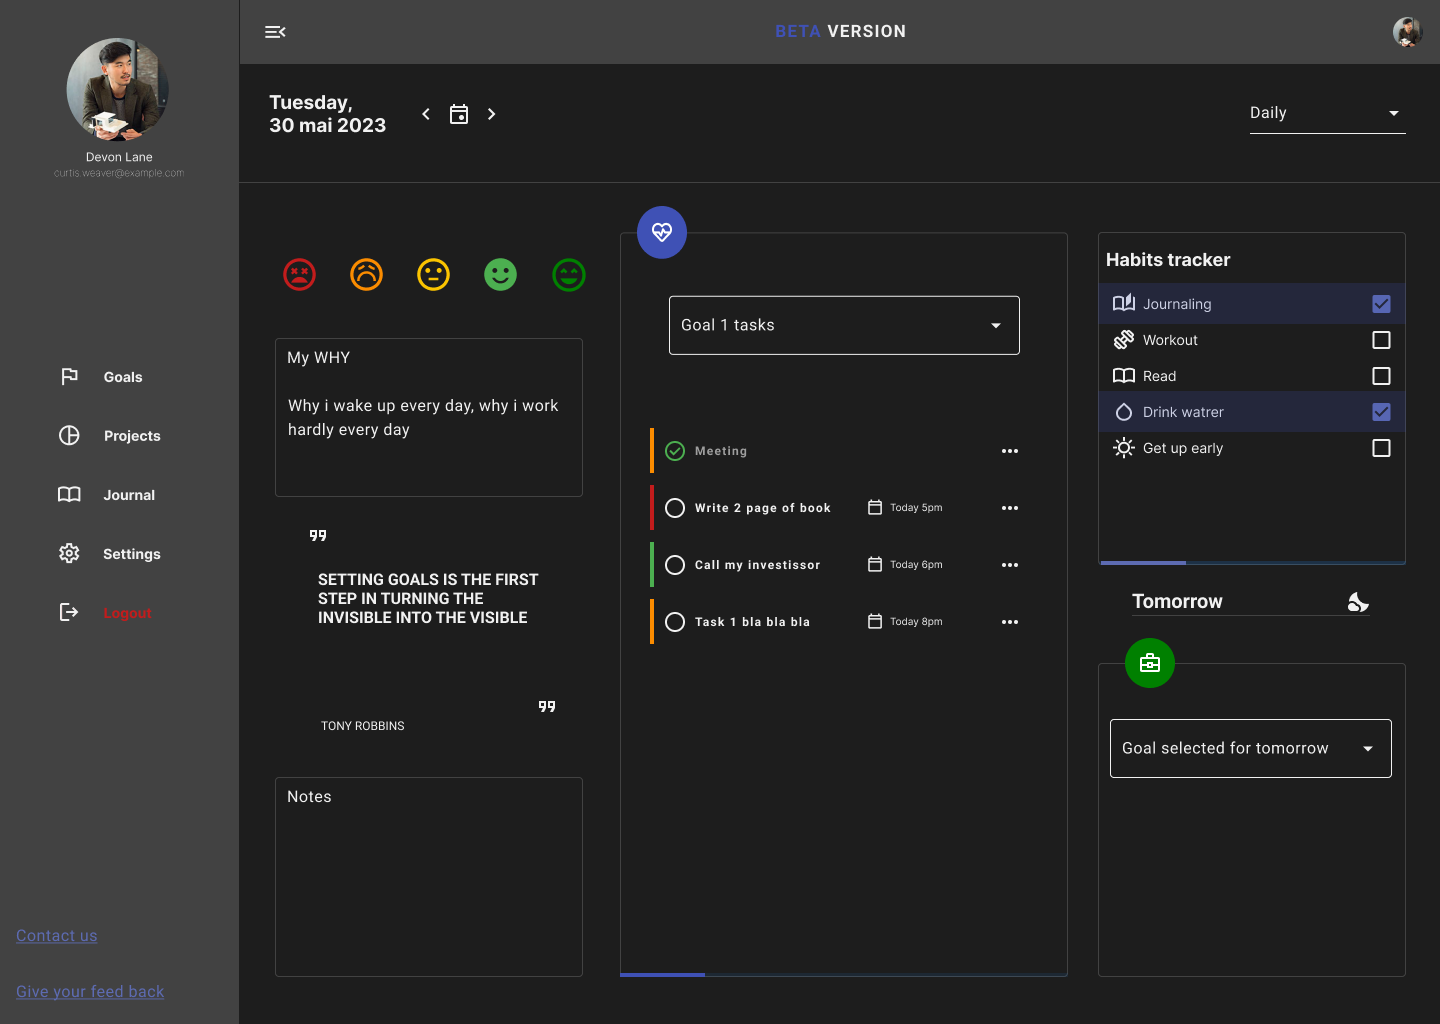Open 'Goal selected for tomorrow' dropdown
This screenshot has height=1024, width=1440.
coord(1250,748)
